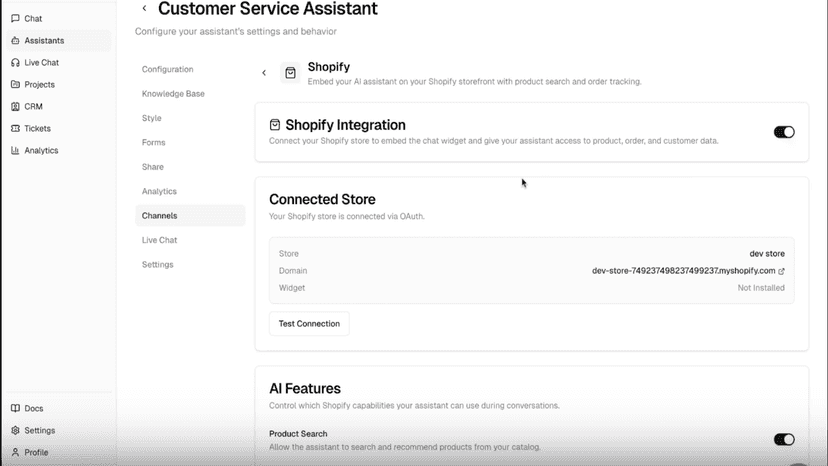This screenshot has width=828, height=466.
Task: Click the 'Domain' row label
Action: pos(293,271)
